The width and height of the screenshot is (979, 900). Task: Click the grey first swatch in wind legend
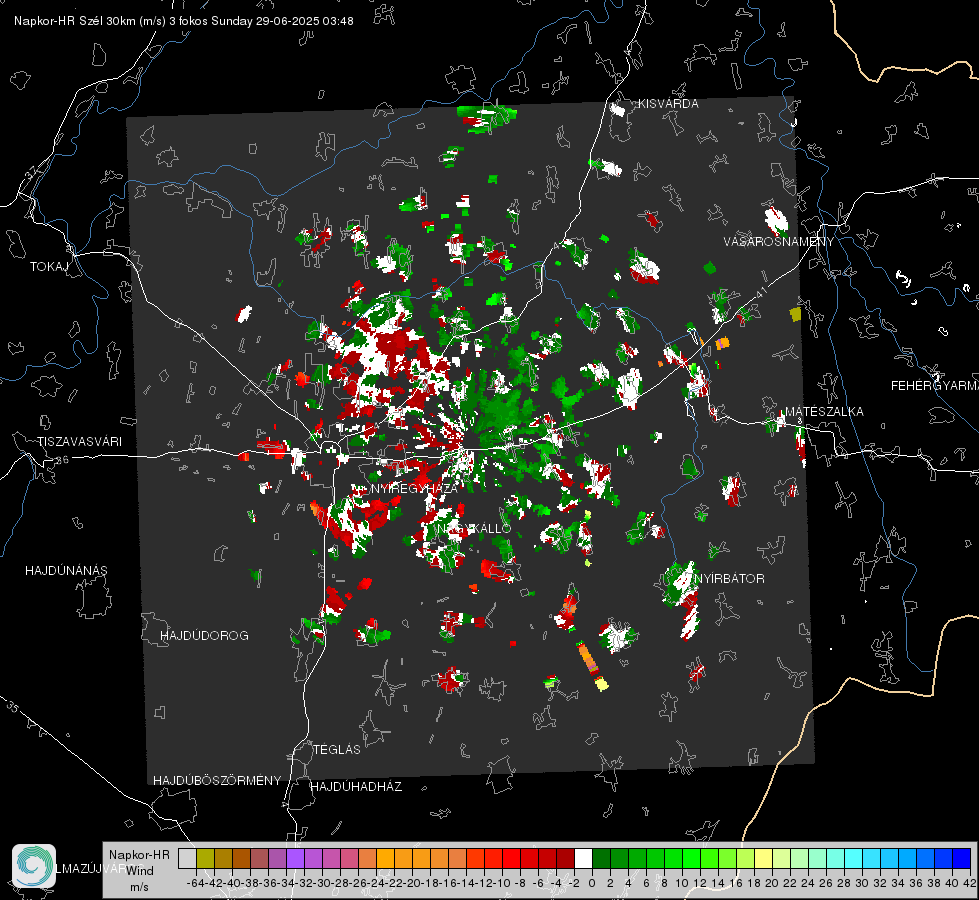coord(187,858)
